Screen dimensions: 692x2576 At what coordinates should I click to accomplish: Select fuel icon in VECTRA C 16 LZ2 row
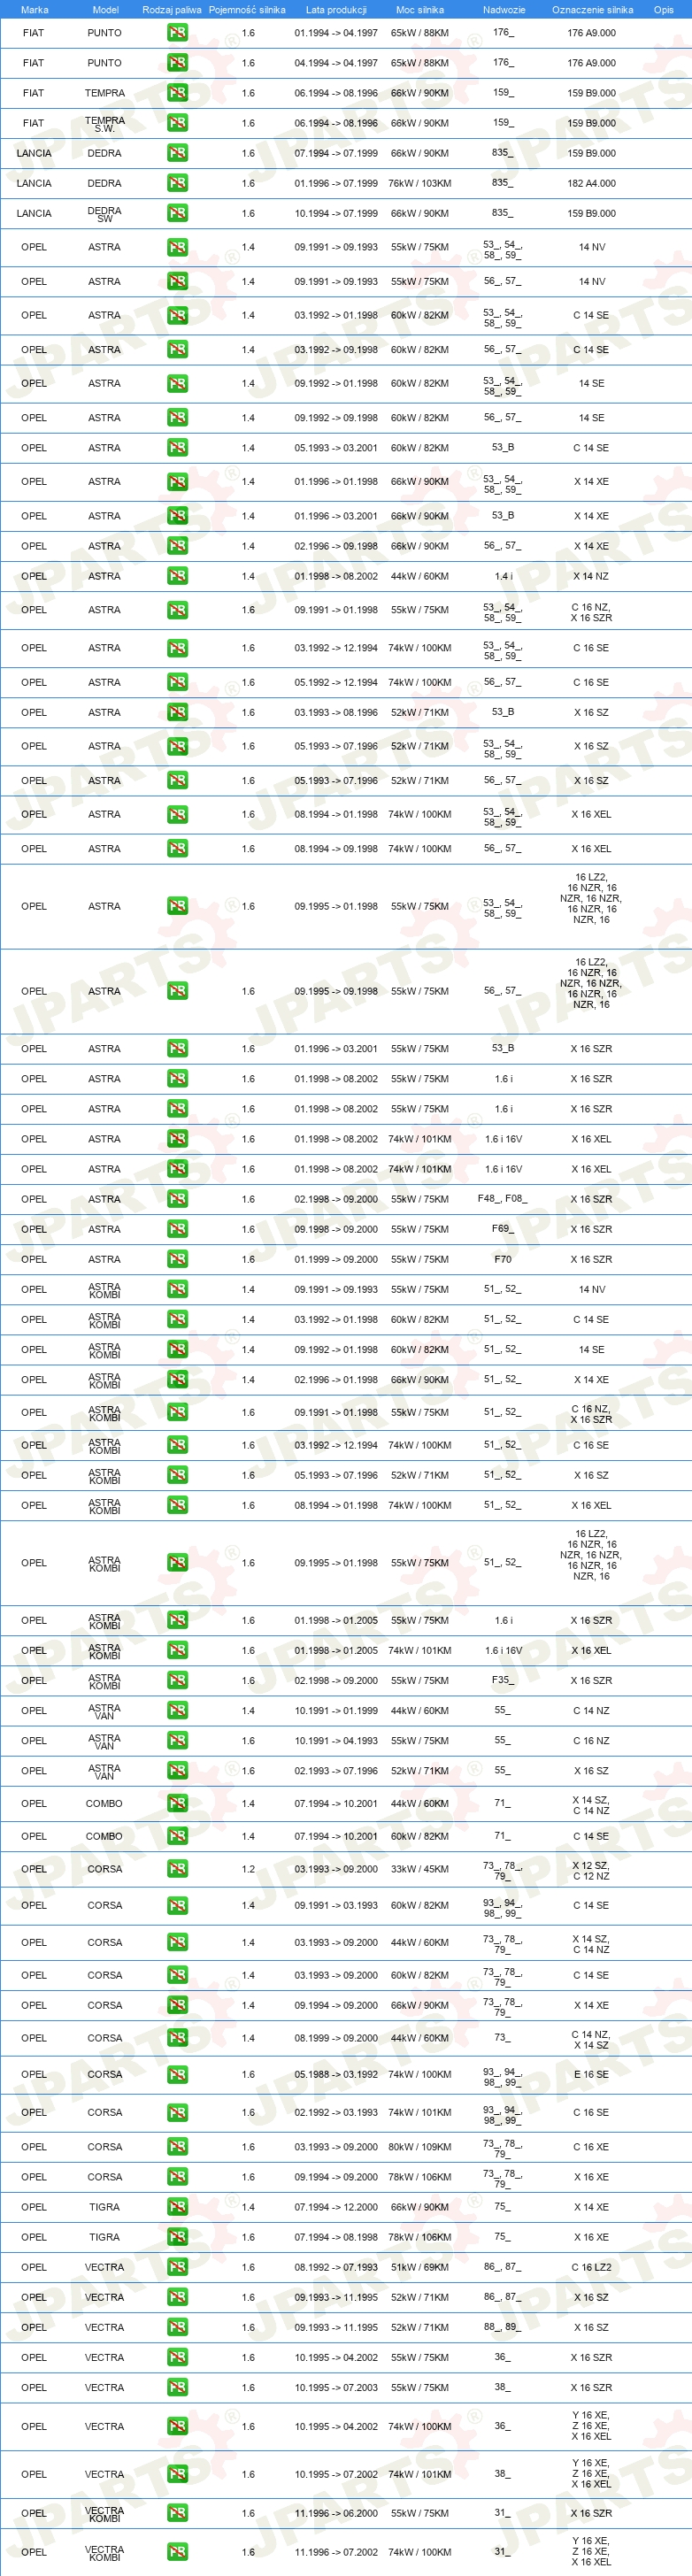point(177,2267)
